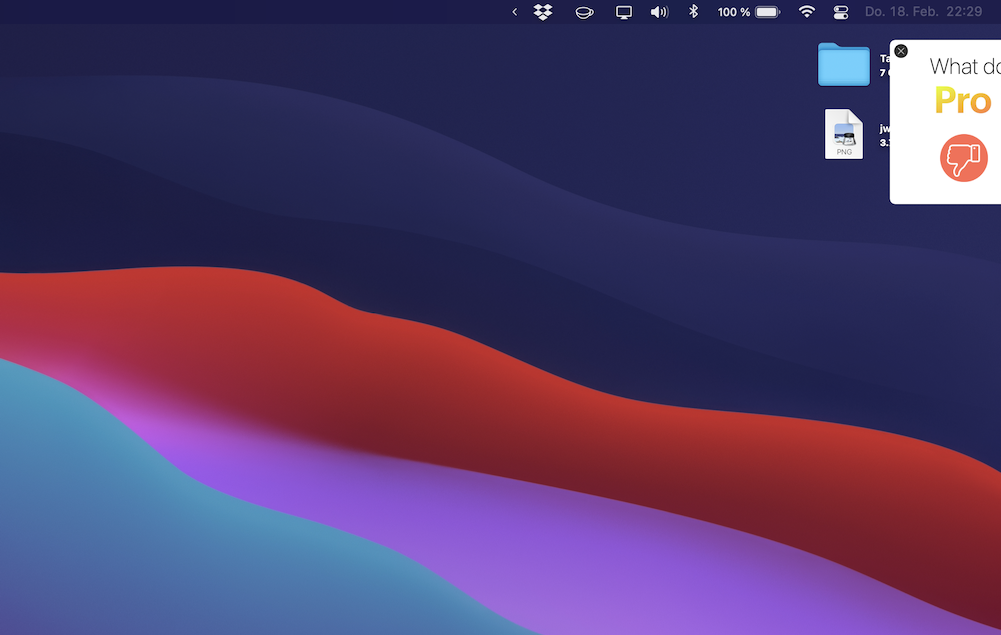Click the date and time Do. 18. Feb. 22:29
Viewport: 1001px width, 635px height.
click(923, 11)
